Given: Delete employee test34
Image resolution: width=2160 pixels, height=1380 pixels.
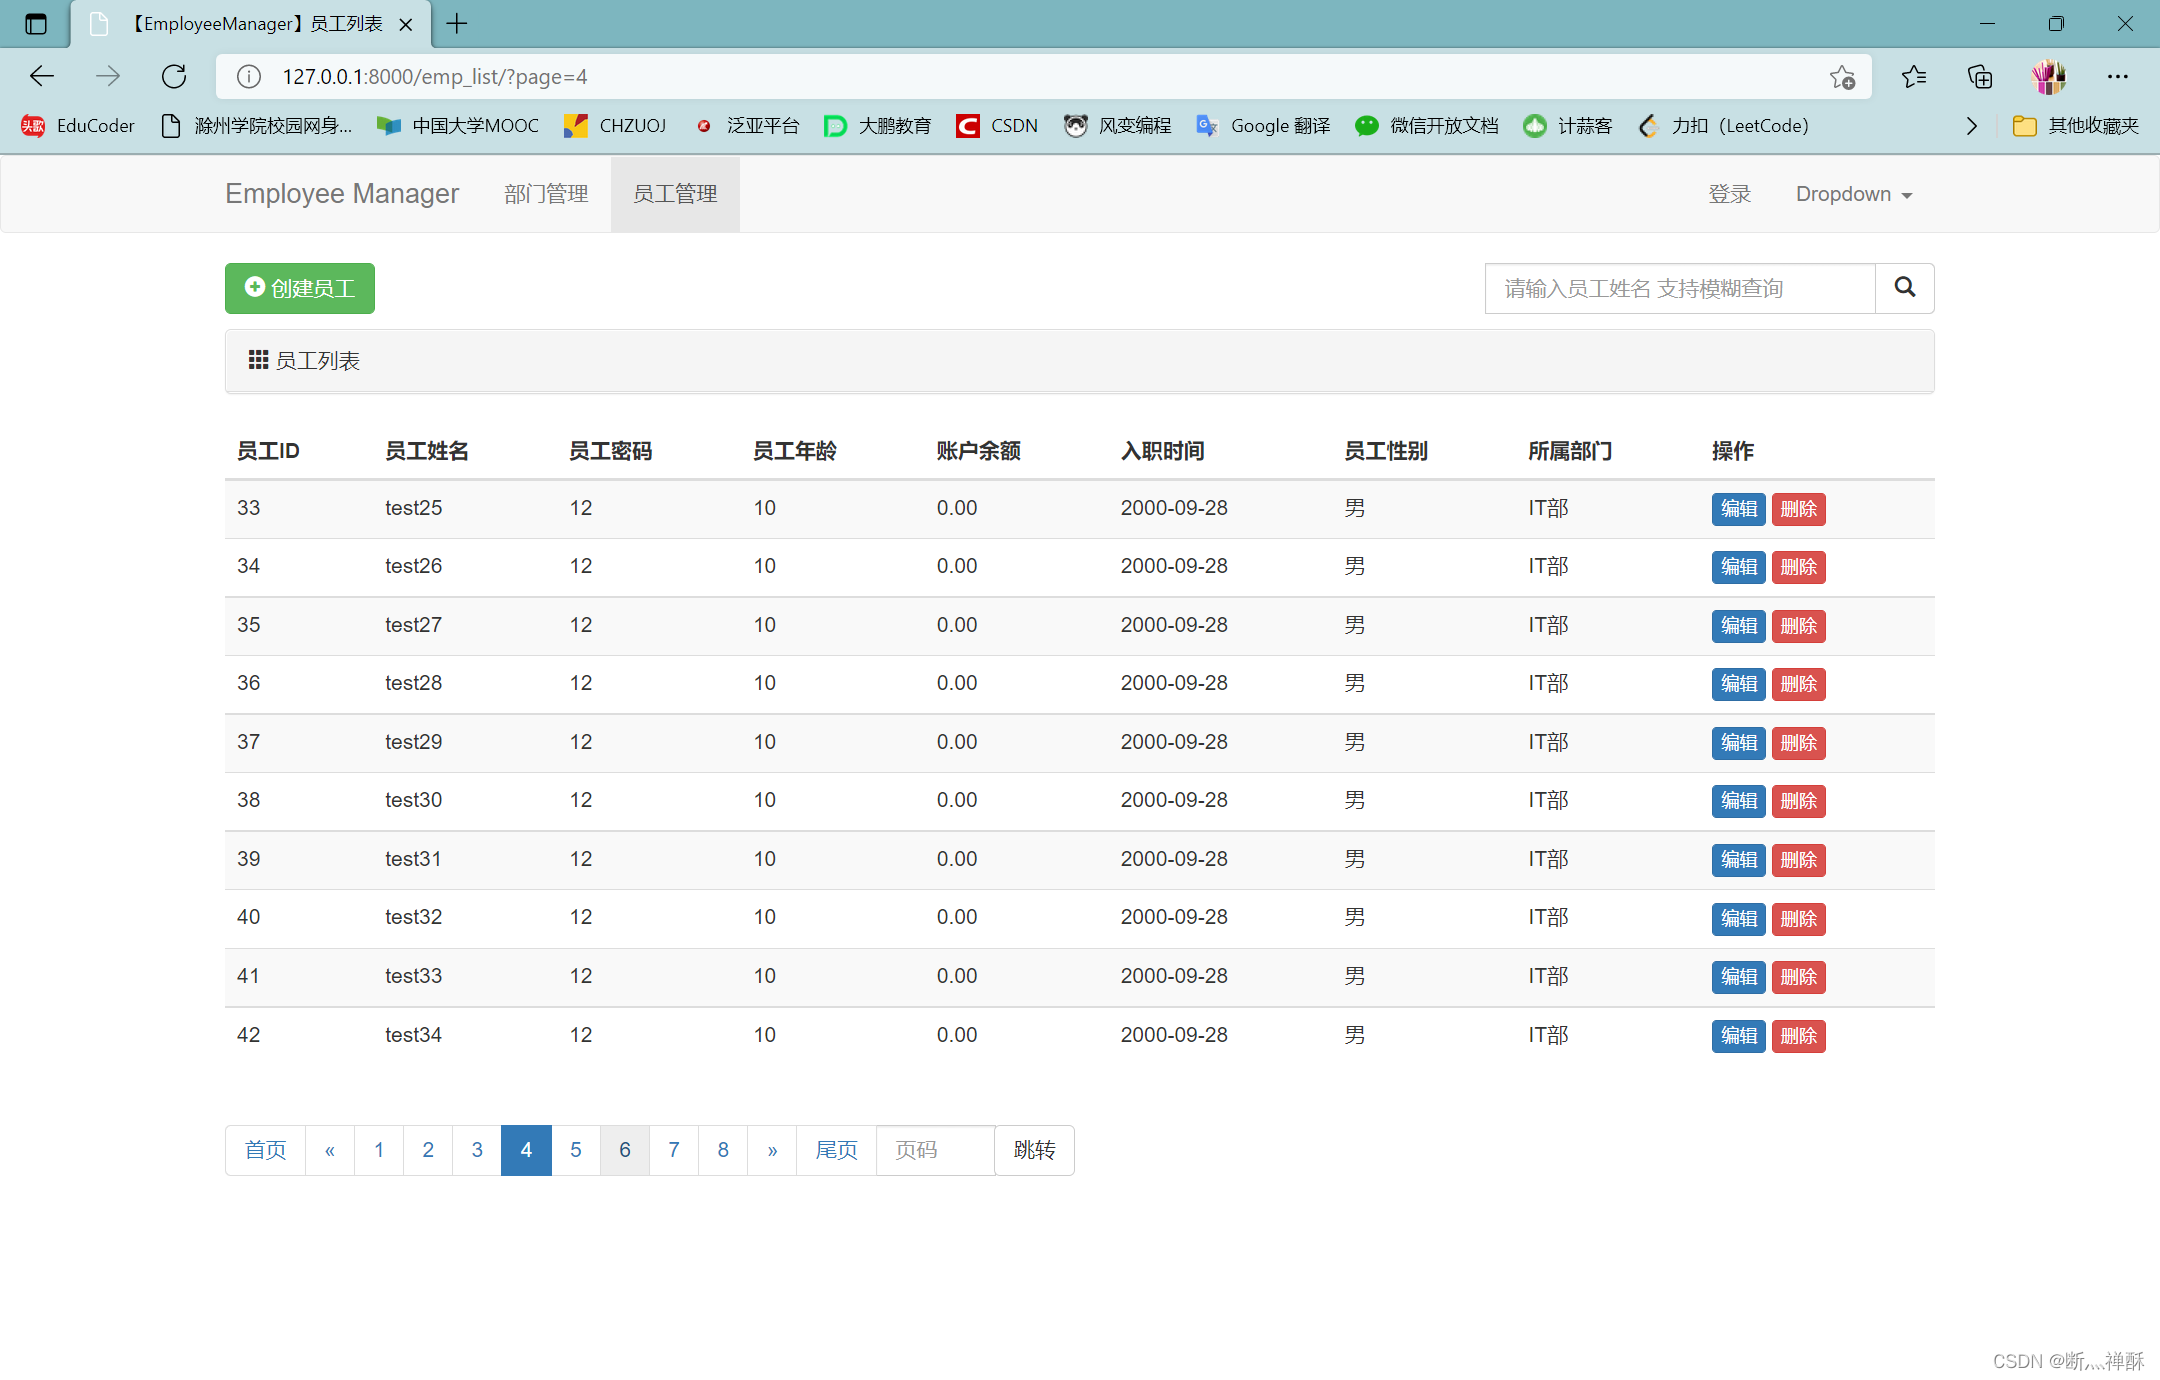Looking at the screenshot, I should (1798, 1036).
